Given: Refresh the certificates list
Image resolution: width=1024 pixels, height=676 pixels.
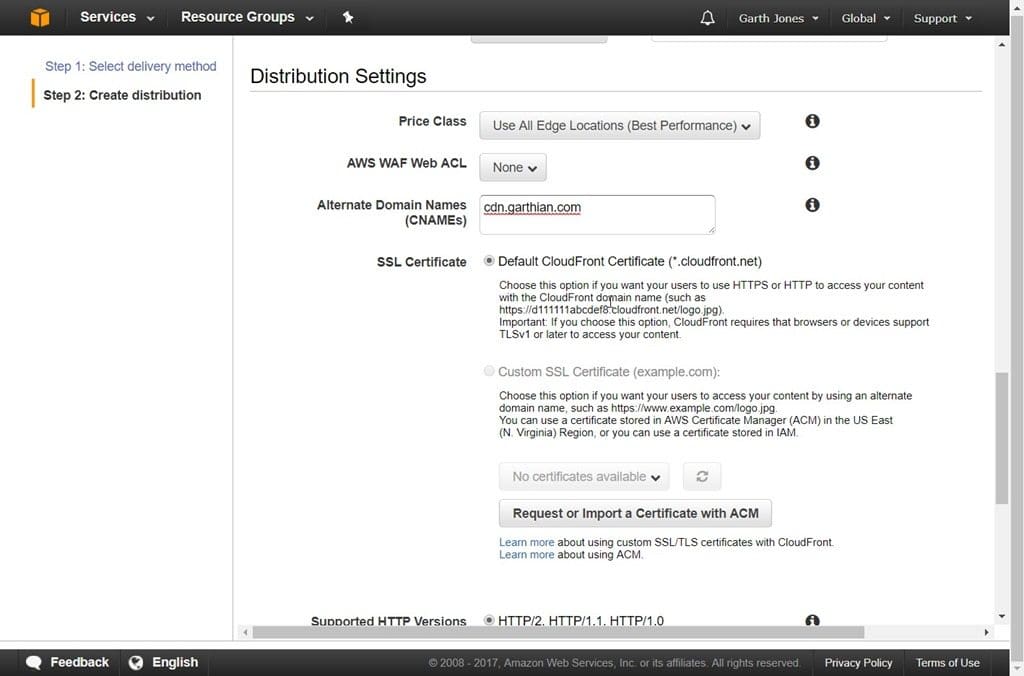Looking at the screenshot, I should click(702, 476).
